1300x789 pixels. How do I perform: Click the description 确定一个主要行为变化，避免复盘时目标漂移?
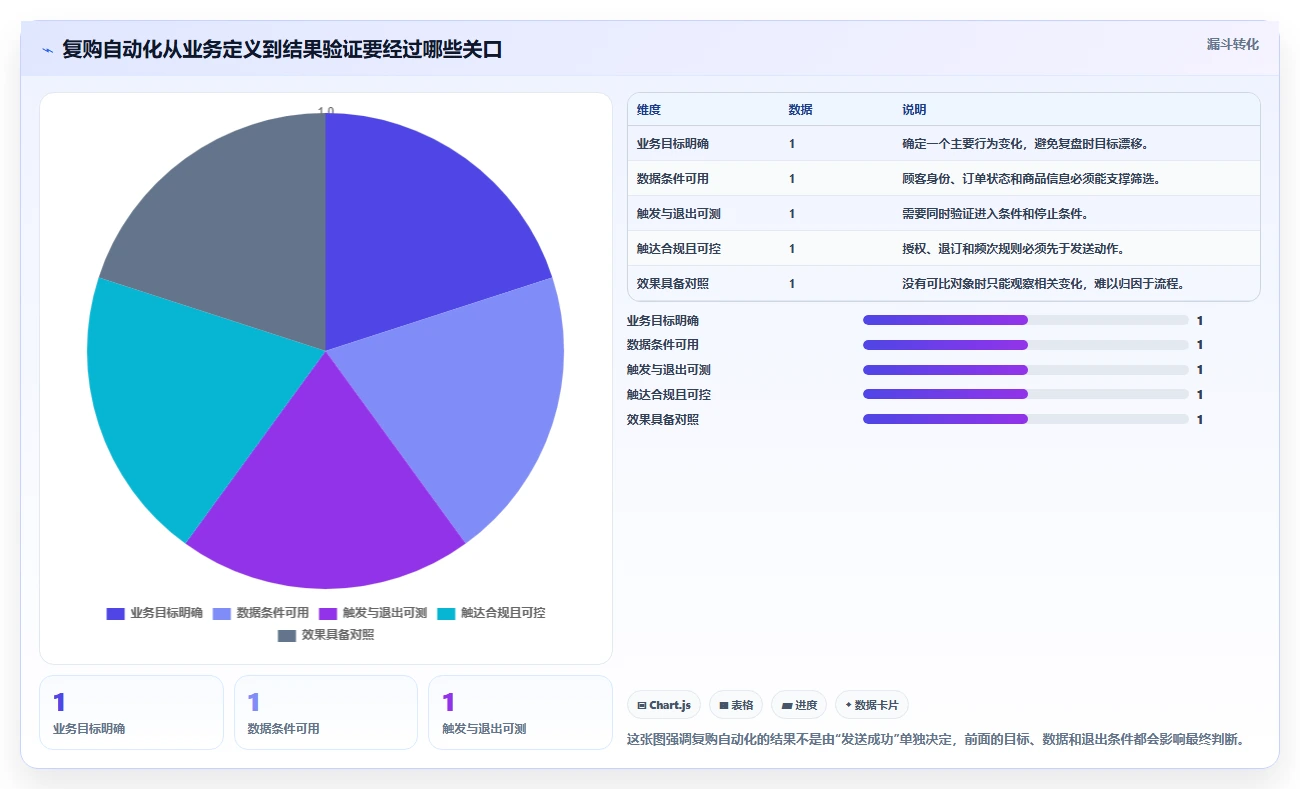[1028, 144]
